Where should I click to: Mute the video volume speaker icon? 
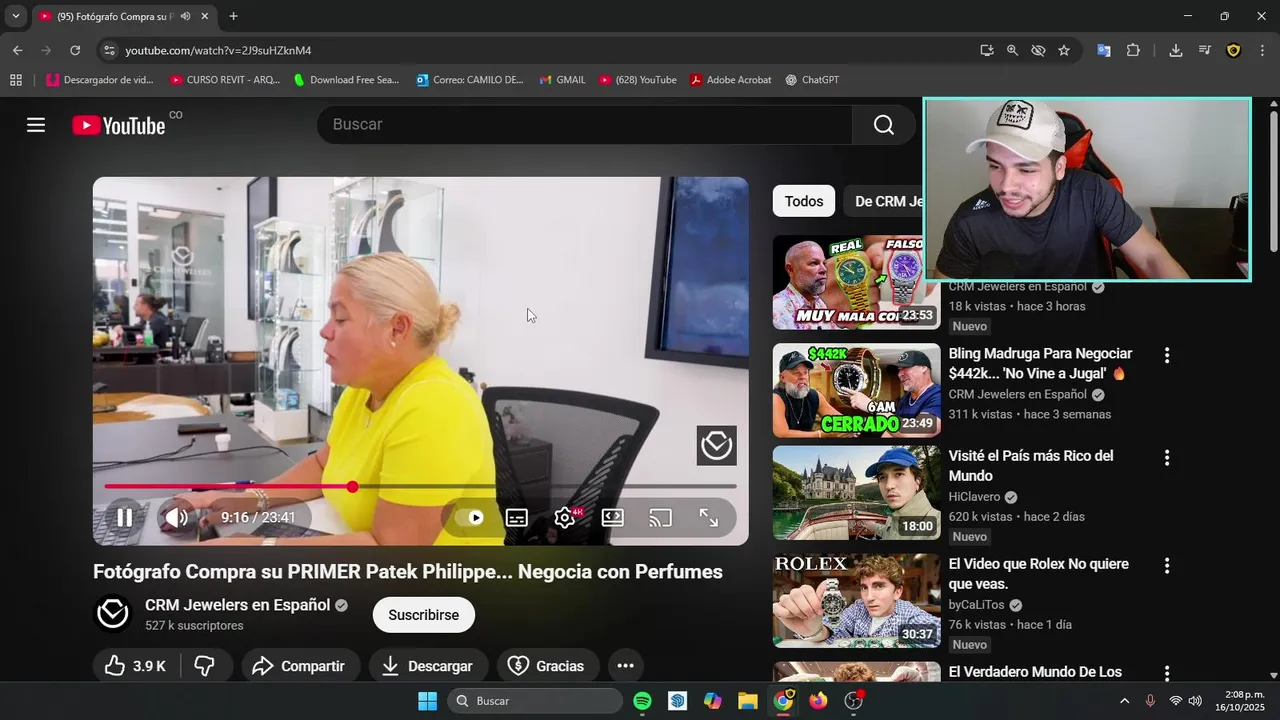[x=176, y=517]
